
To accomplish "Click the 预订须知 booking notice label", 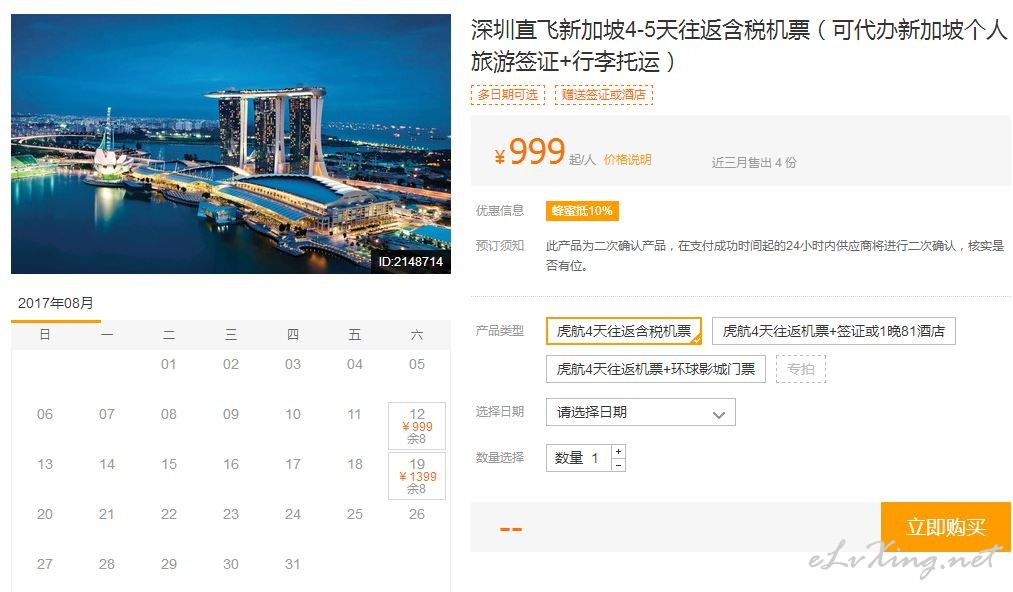I will (x=499, y=246).
